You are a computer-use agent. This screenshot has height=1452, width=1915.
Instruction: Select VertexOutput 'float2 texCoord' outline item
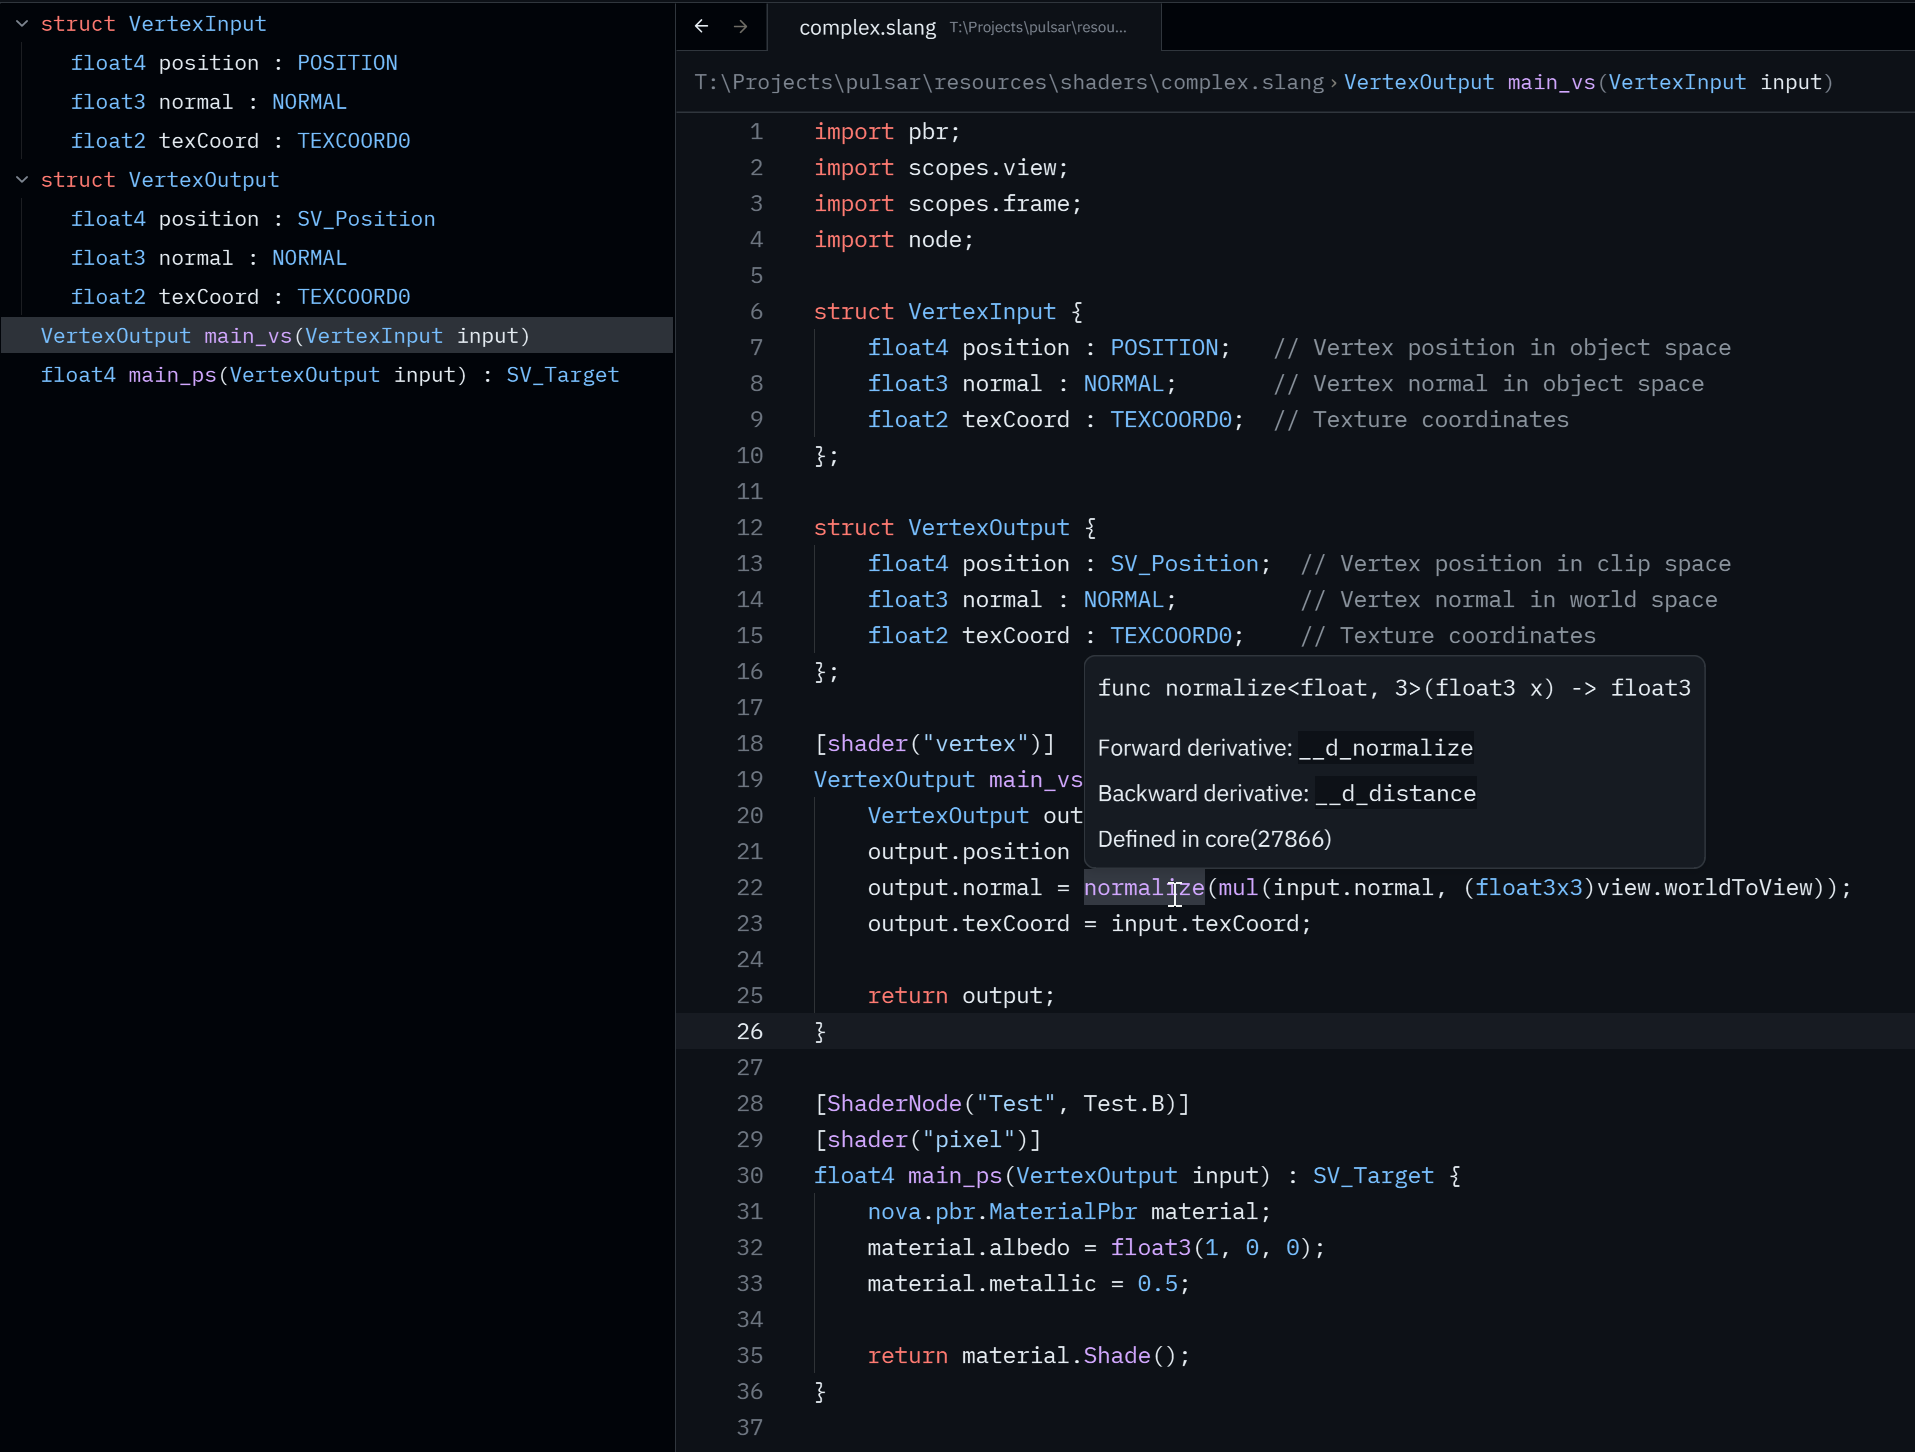click(240, 296)
